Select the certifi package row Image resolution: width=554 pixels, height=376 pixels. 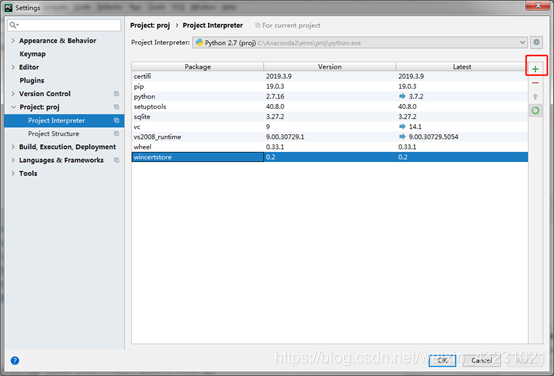(330, 76)
